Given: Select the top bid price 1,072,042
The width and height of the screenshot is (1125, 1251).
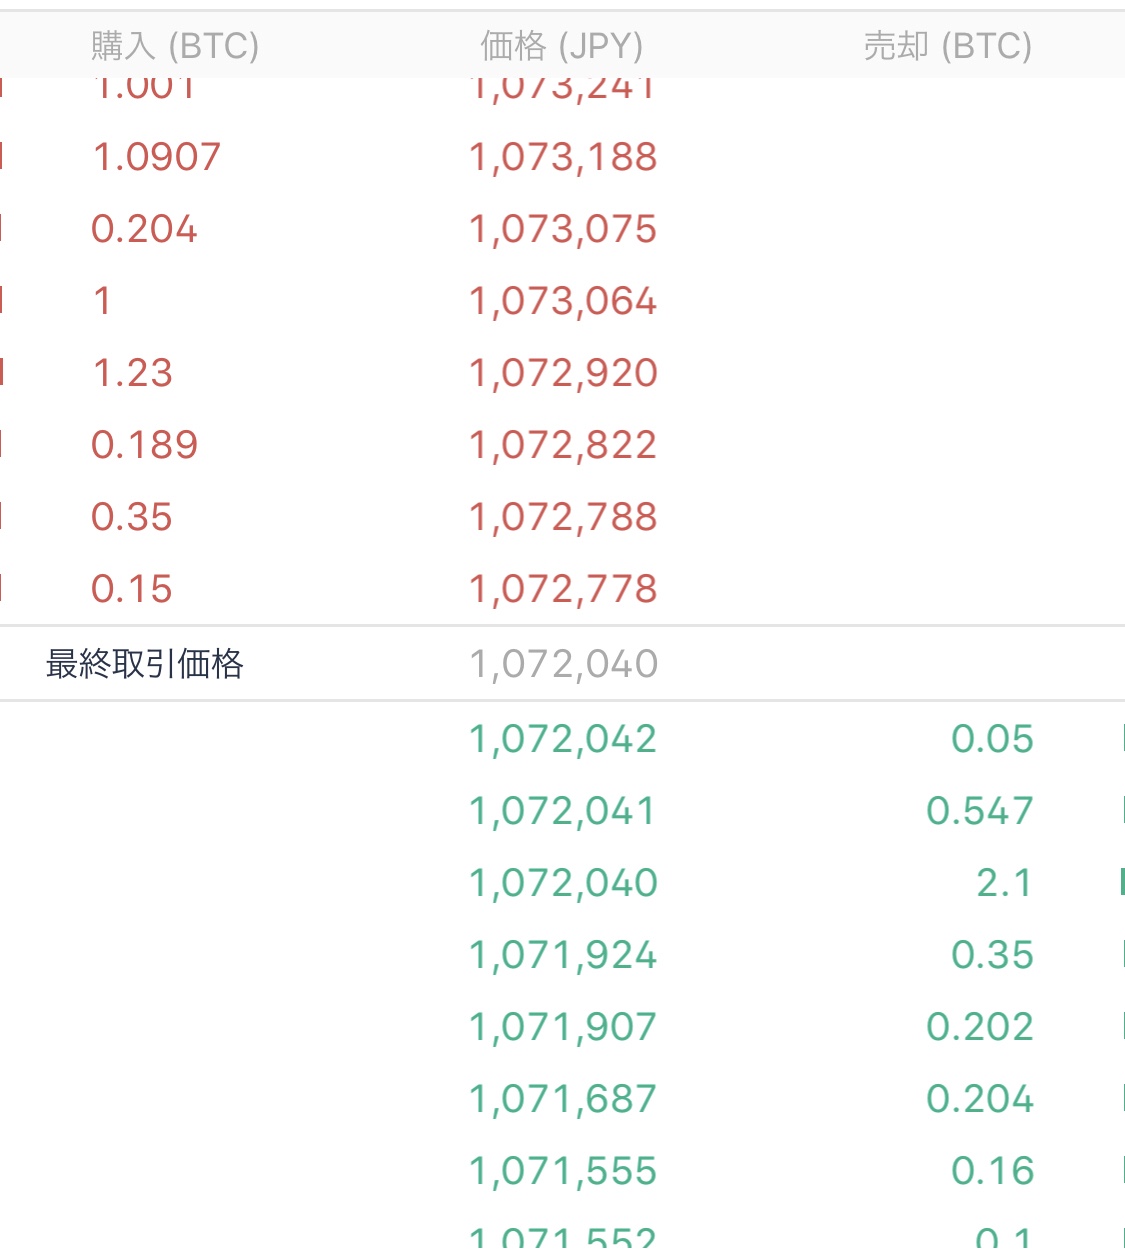Looking at the screenshot, I should 563,739.
